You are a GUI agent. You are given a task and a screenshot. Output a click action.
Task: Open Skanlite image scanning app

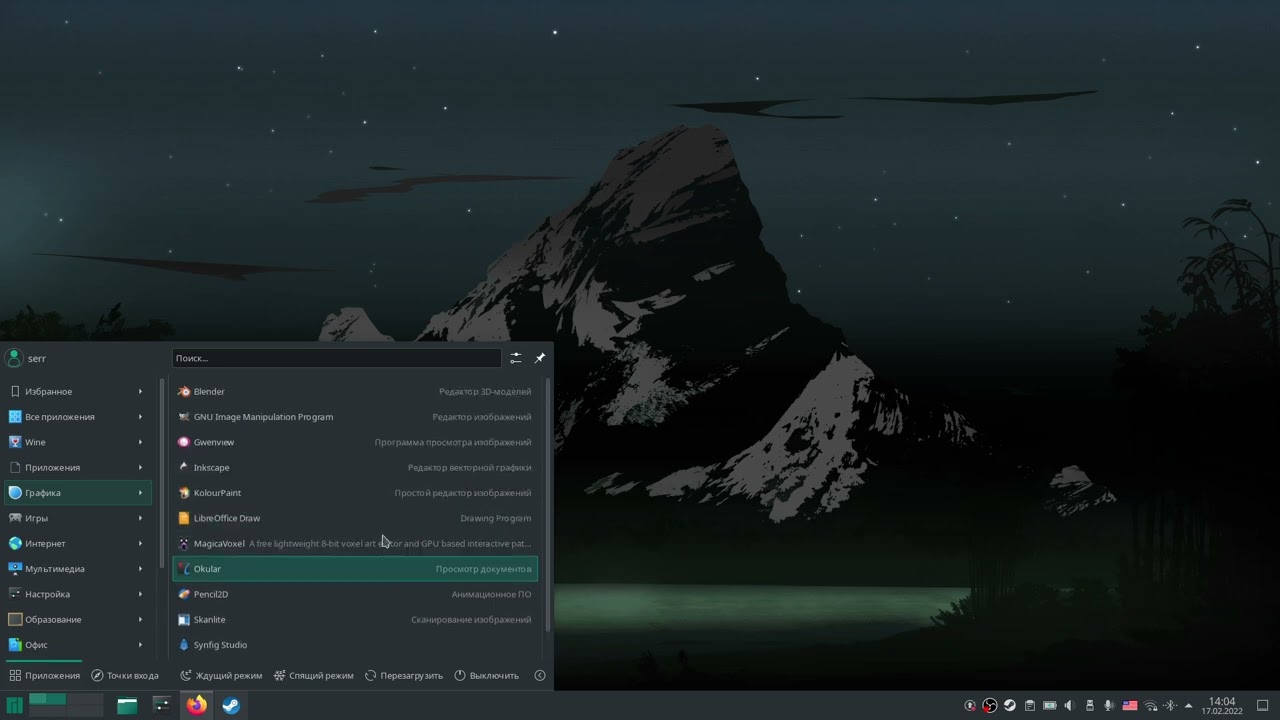355,619
